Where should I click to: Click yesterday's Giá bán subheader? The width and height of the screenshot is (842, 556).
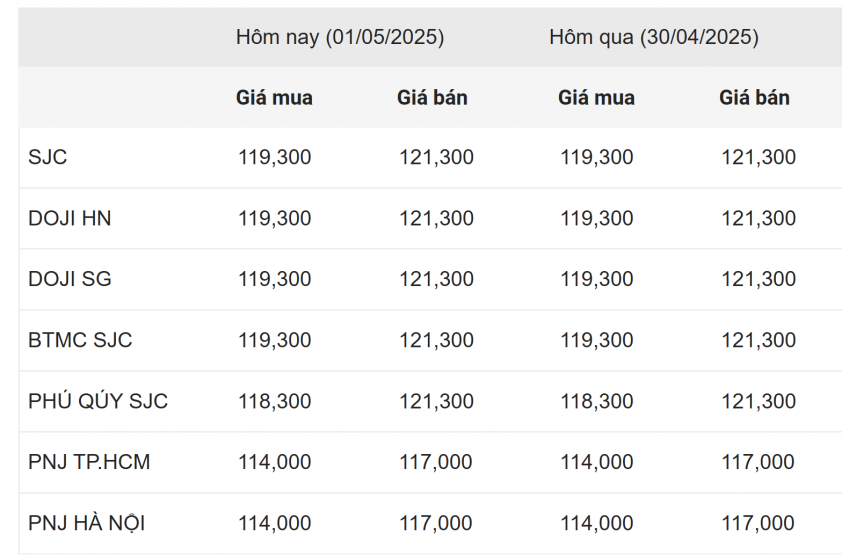(x=754, y=98)
